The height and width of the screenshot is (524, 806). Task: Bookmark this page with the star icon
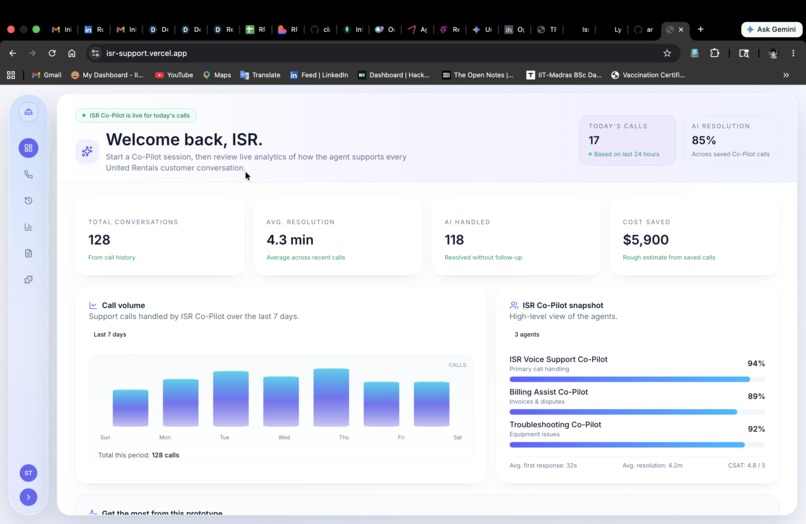click(667, 53)
